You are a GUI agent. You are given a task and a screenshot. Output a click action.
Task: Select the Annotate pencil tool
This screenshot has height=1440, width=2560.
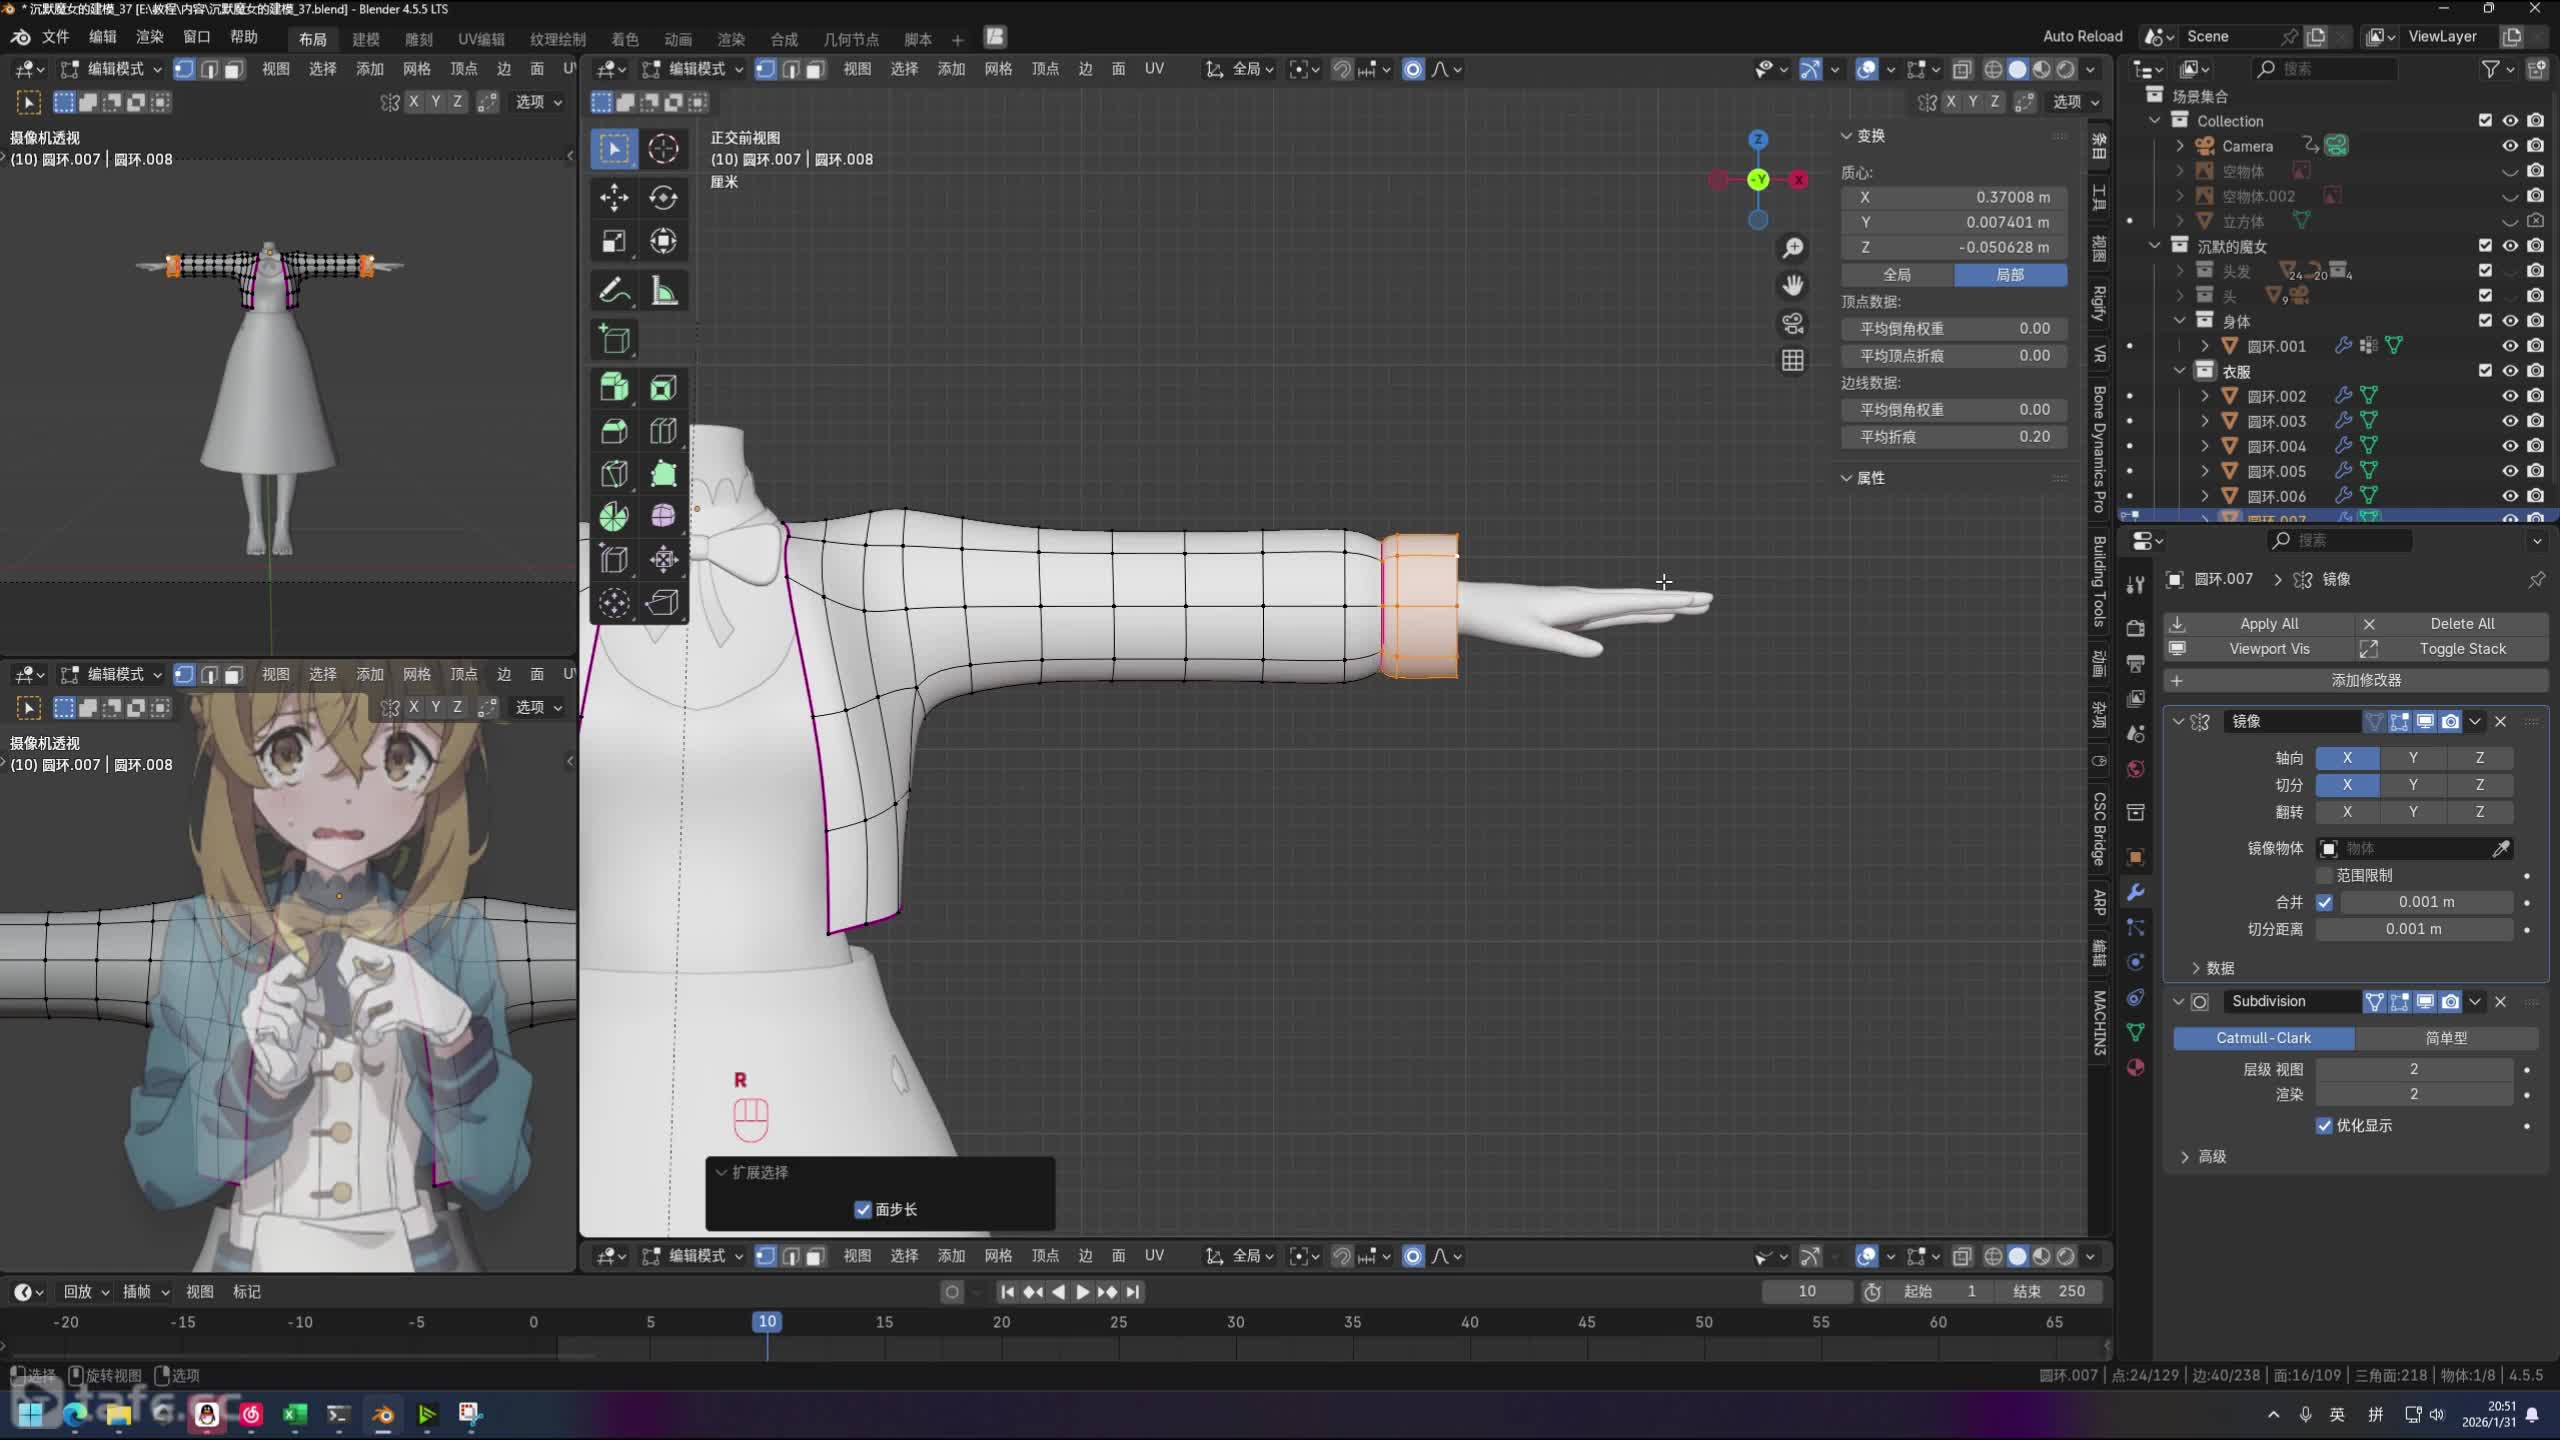click(x=614, y=291)
